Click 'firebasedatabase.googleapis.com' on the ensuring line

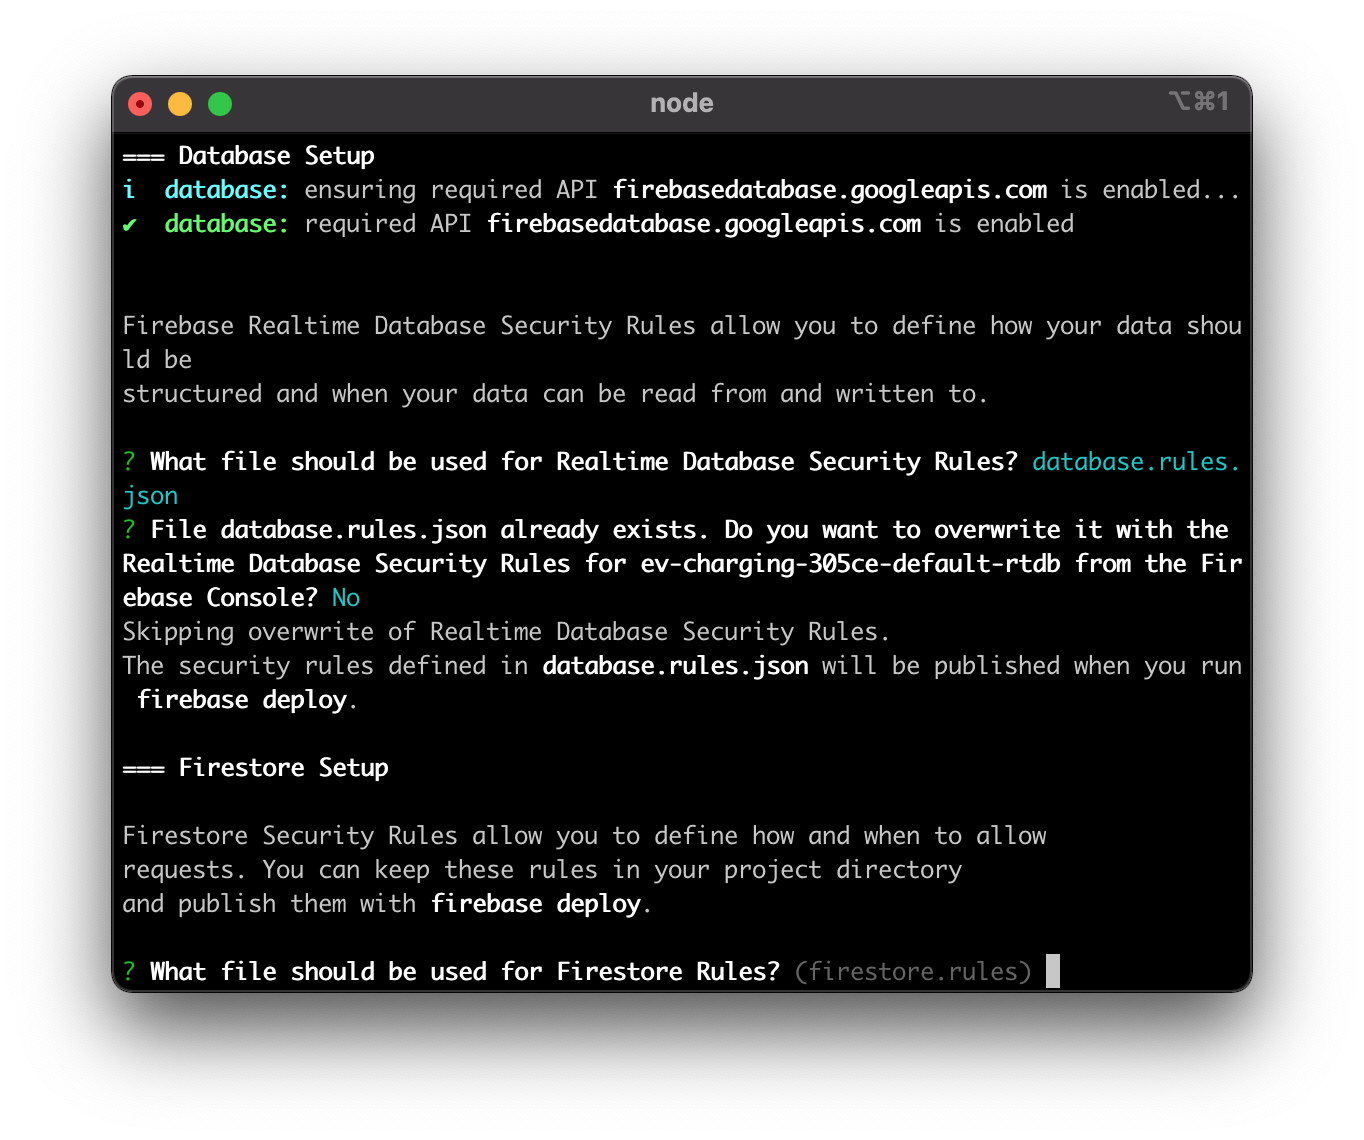pyautogui.click(x=830, y=190)
